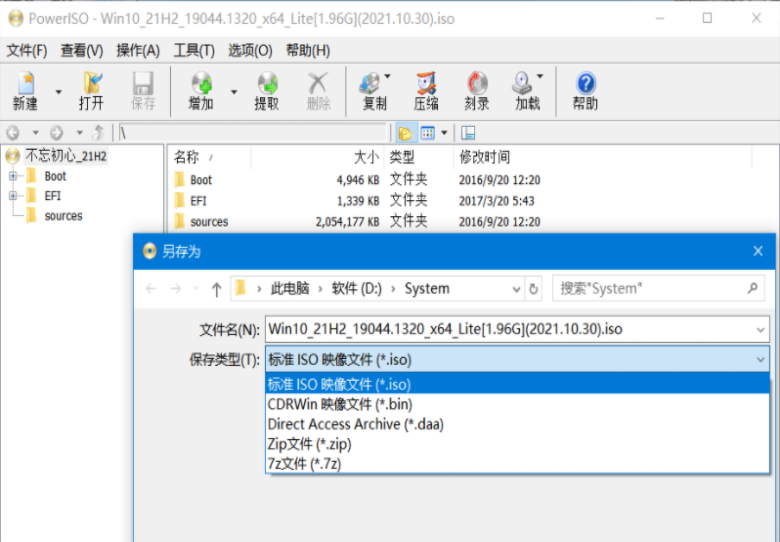Viewport: 780px width, 542px height.
Task: Select the sources folder in file list
Action: [x=209, y=221]
